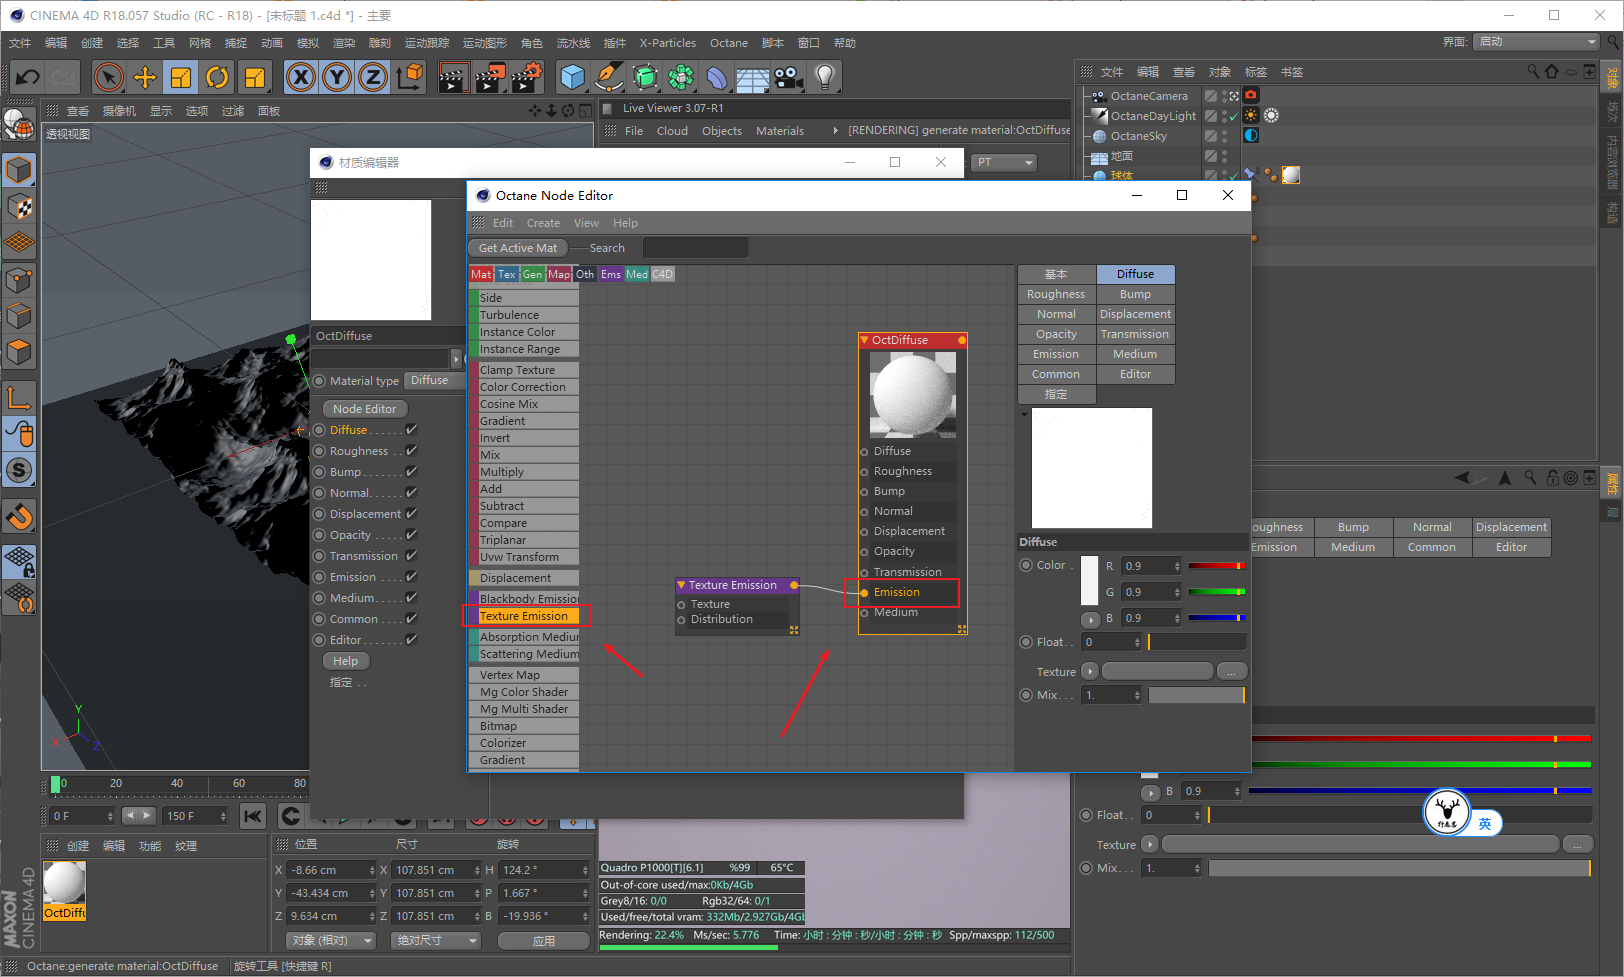Click the Go to Start playback icon
This screenshot has height=977, width=1624.
coord(253,816)
